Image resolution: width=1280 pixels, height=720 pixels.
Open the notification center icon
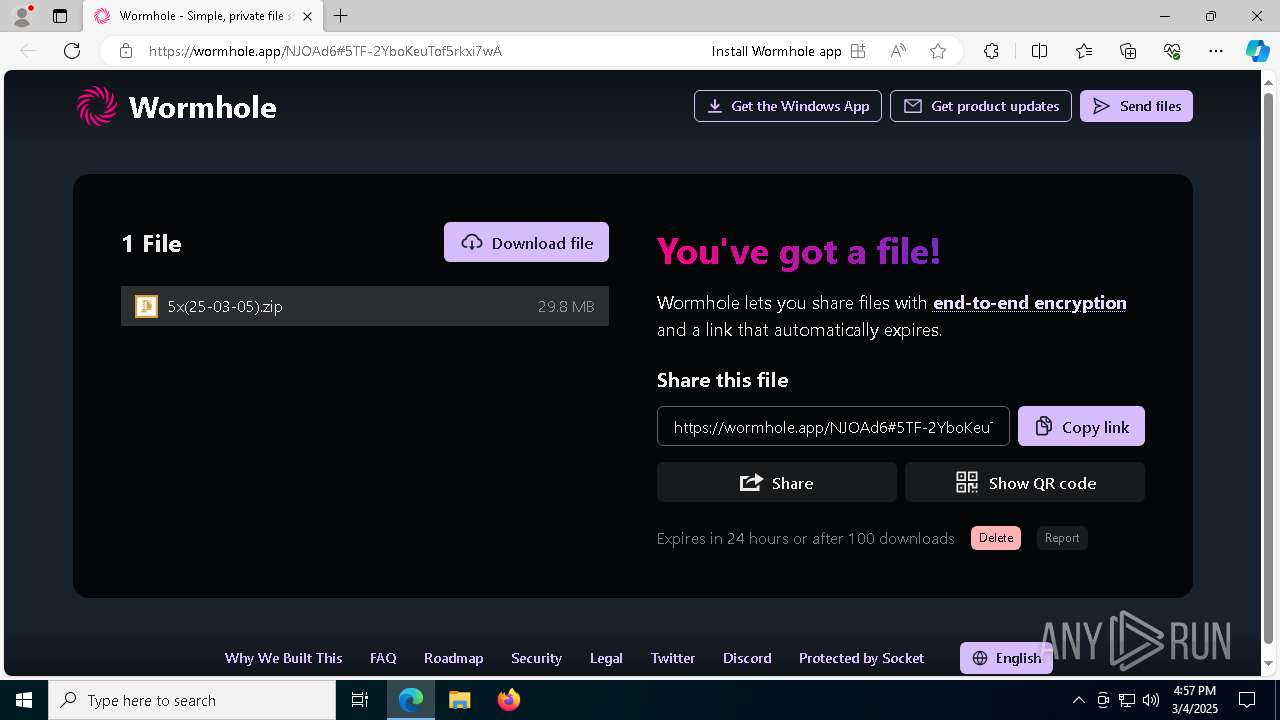point(1247,700)
